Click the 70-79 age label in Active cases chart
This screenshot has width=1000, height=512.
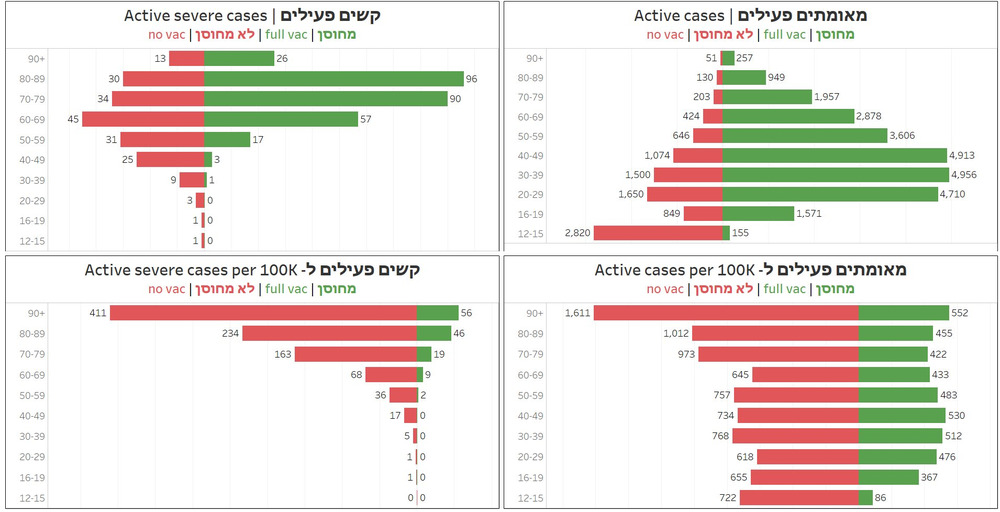coord(533,97)
